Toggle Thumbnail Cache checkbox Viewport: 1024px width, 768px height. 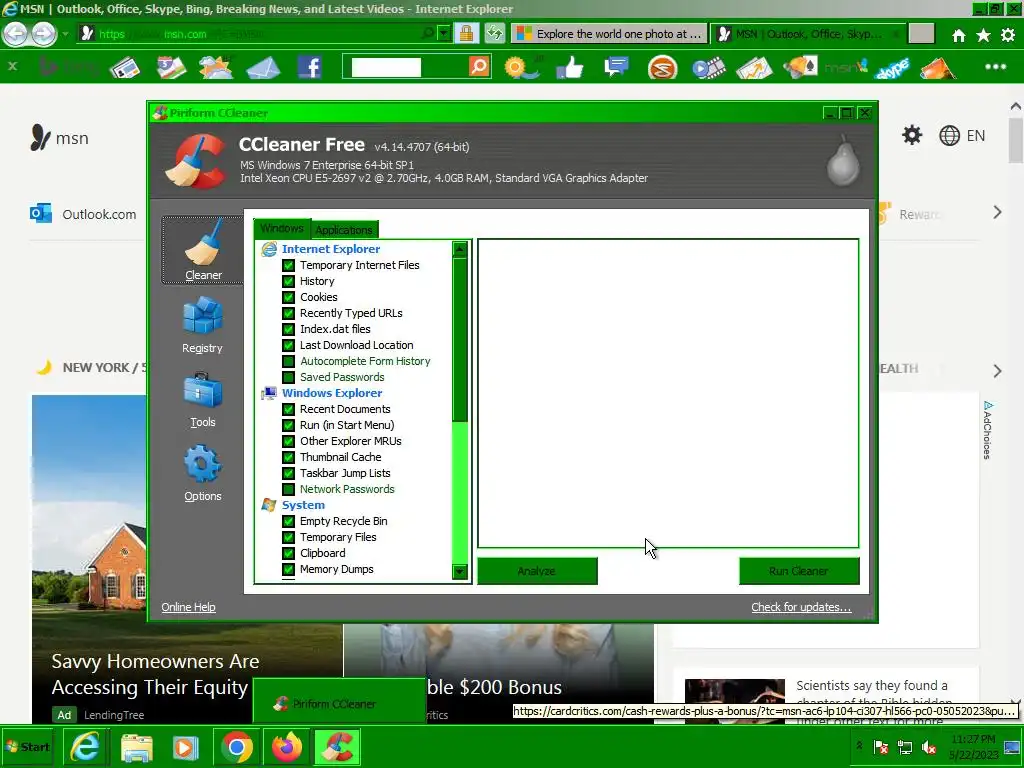click(x=288, y=457)
